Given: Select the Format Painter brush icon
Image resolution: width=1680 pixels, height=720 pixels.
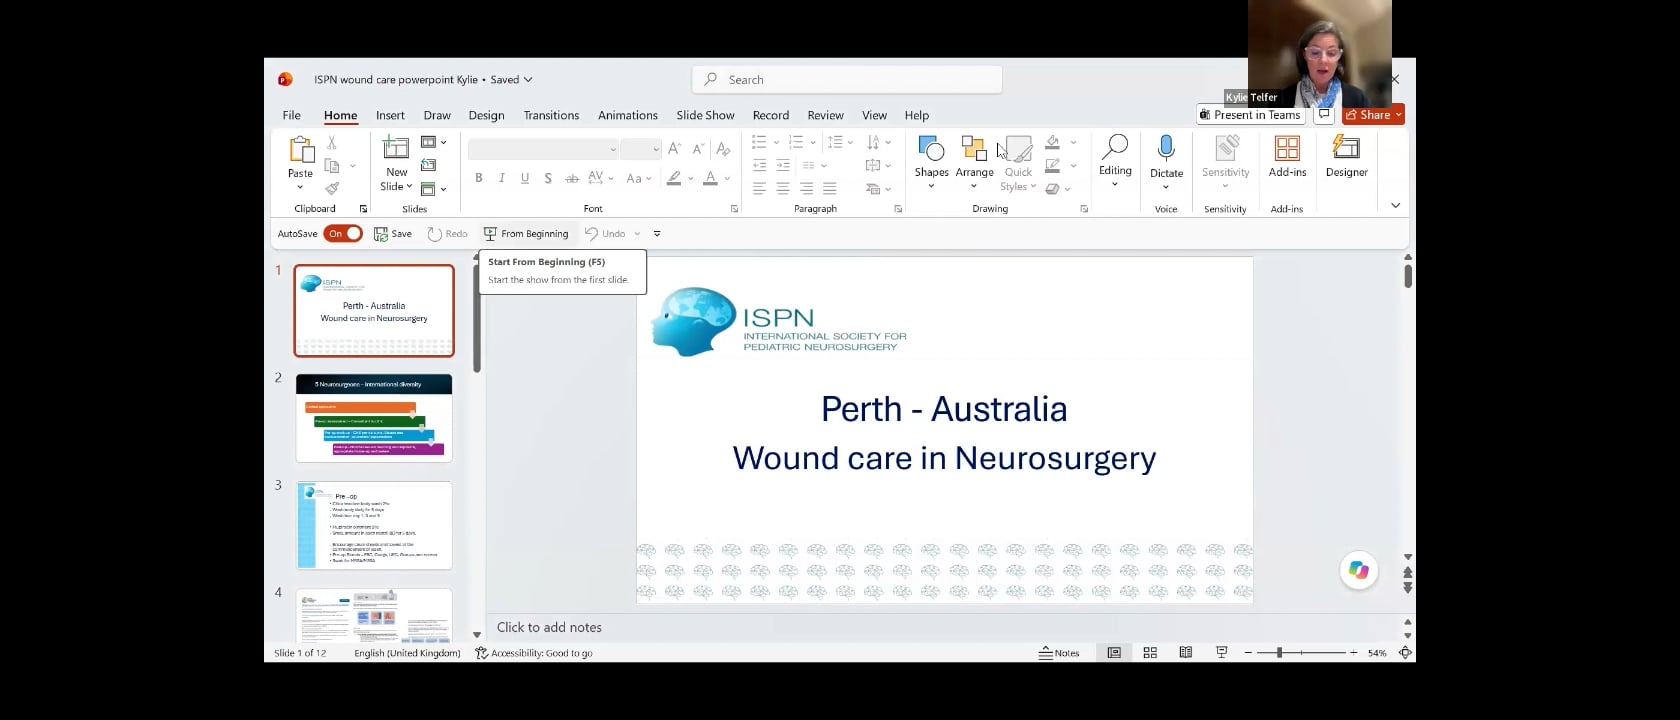Looking at the screenshot, I should tap(332, 188).
